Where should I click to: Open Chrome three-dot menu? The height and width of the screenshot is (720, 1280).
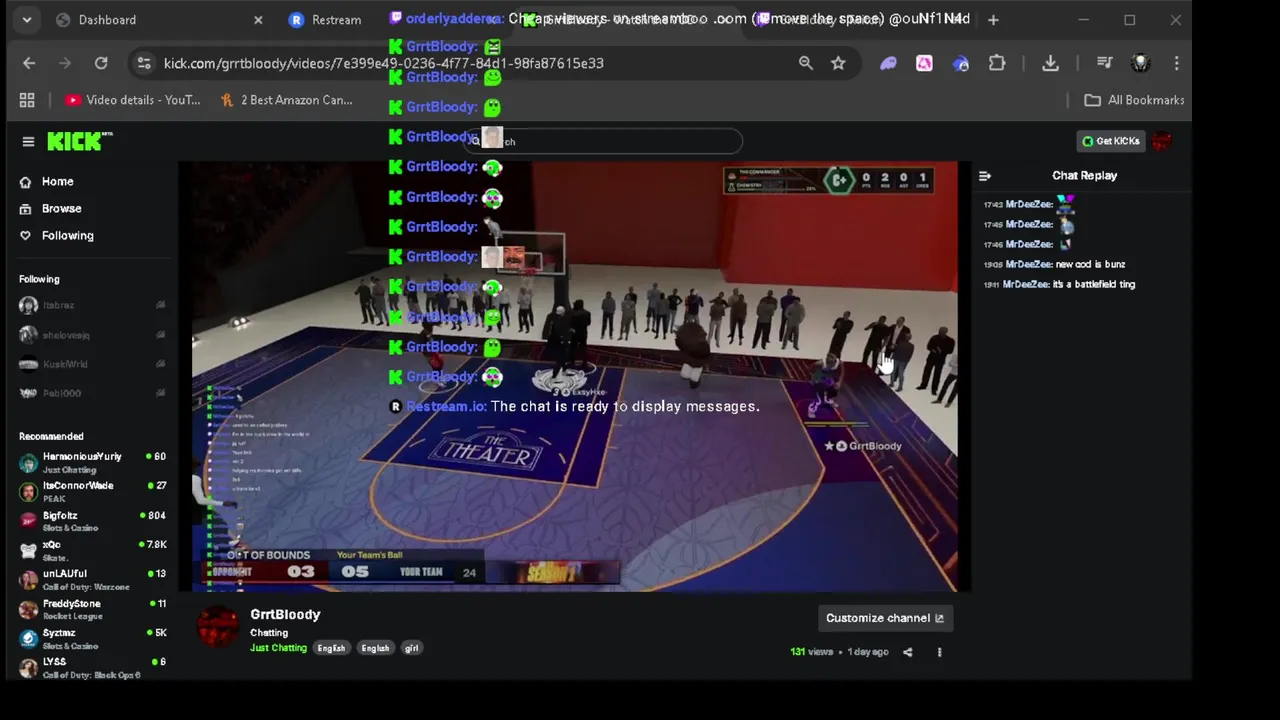pos(1176,63)
